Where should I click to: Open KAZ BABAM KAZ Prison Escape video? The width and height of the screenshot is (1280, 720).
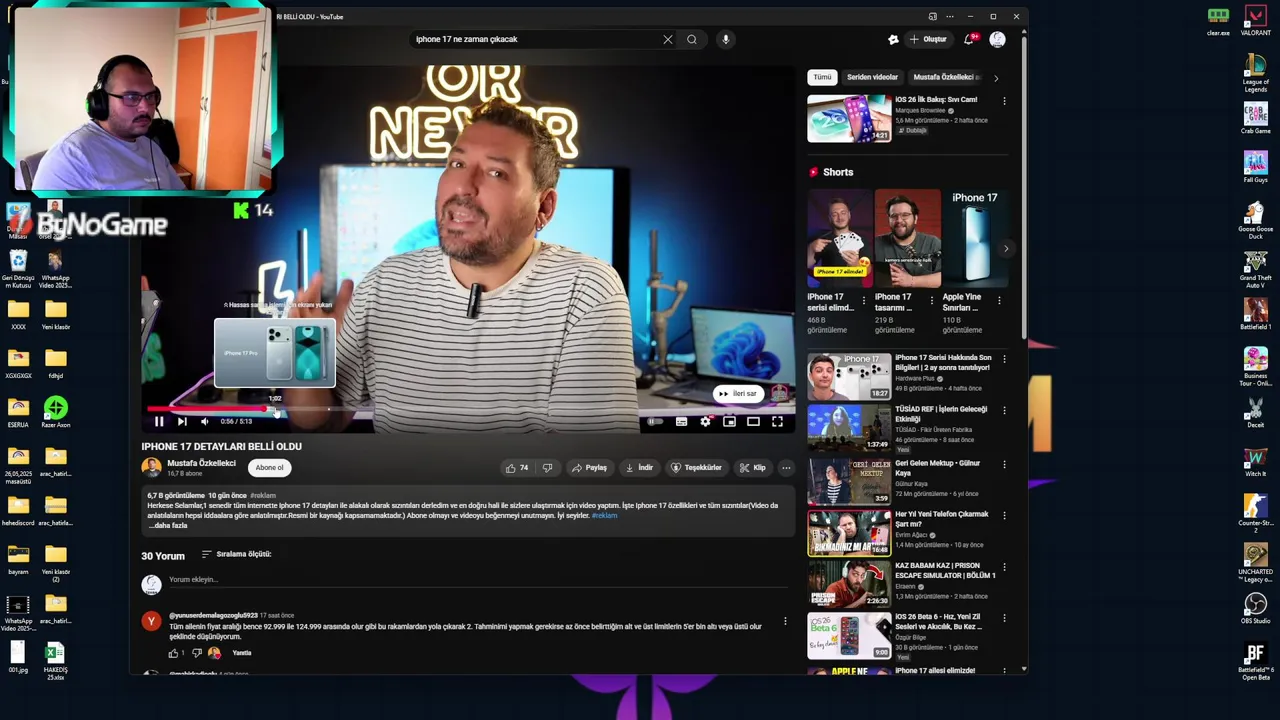click(x=849, y=584)
